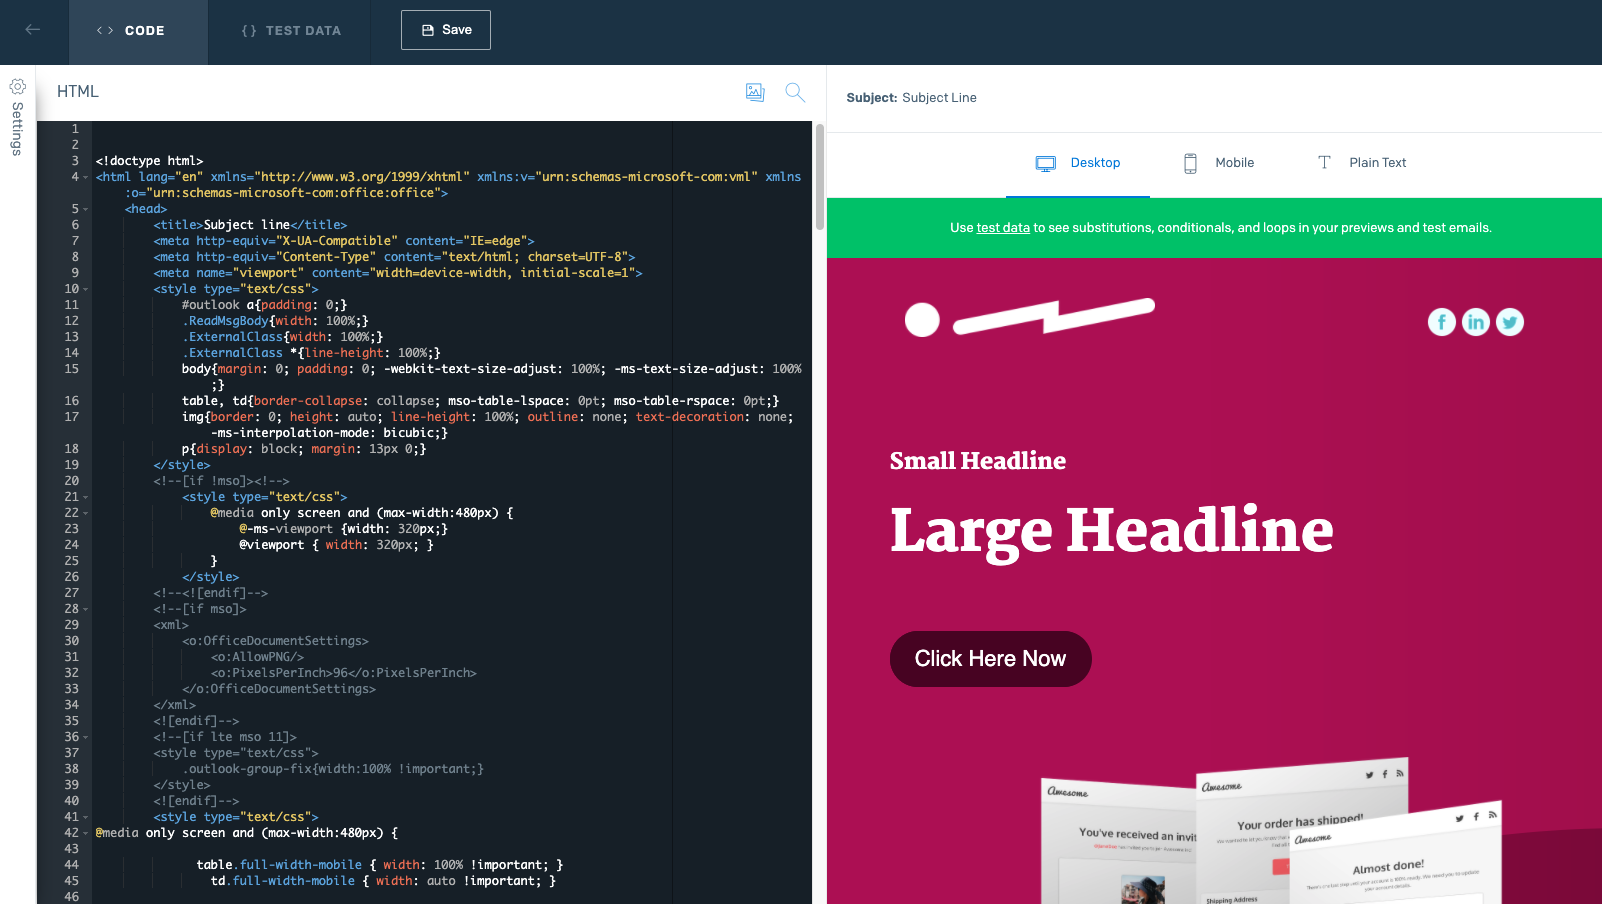The image size is (1602, 904).
Task: Collapse code fold at line 28
Action: tap(86, 610)
